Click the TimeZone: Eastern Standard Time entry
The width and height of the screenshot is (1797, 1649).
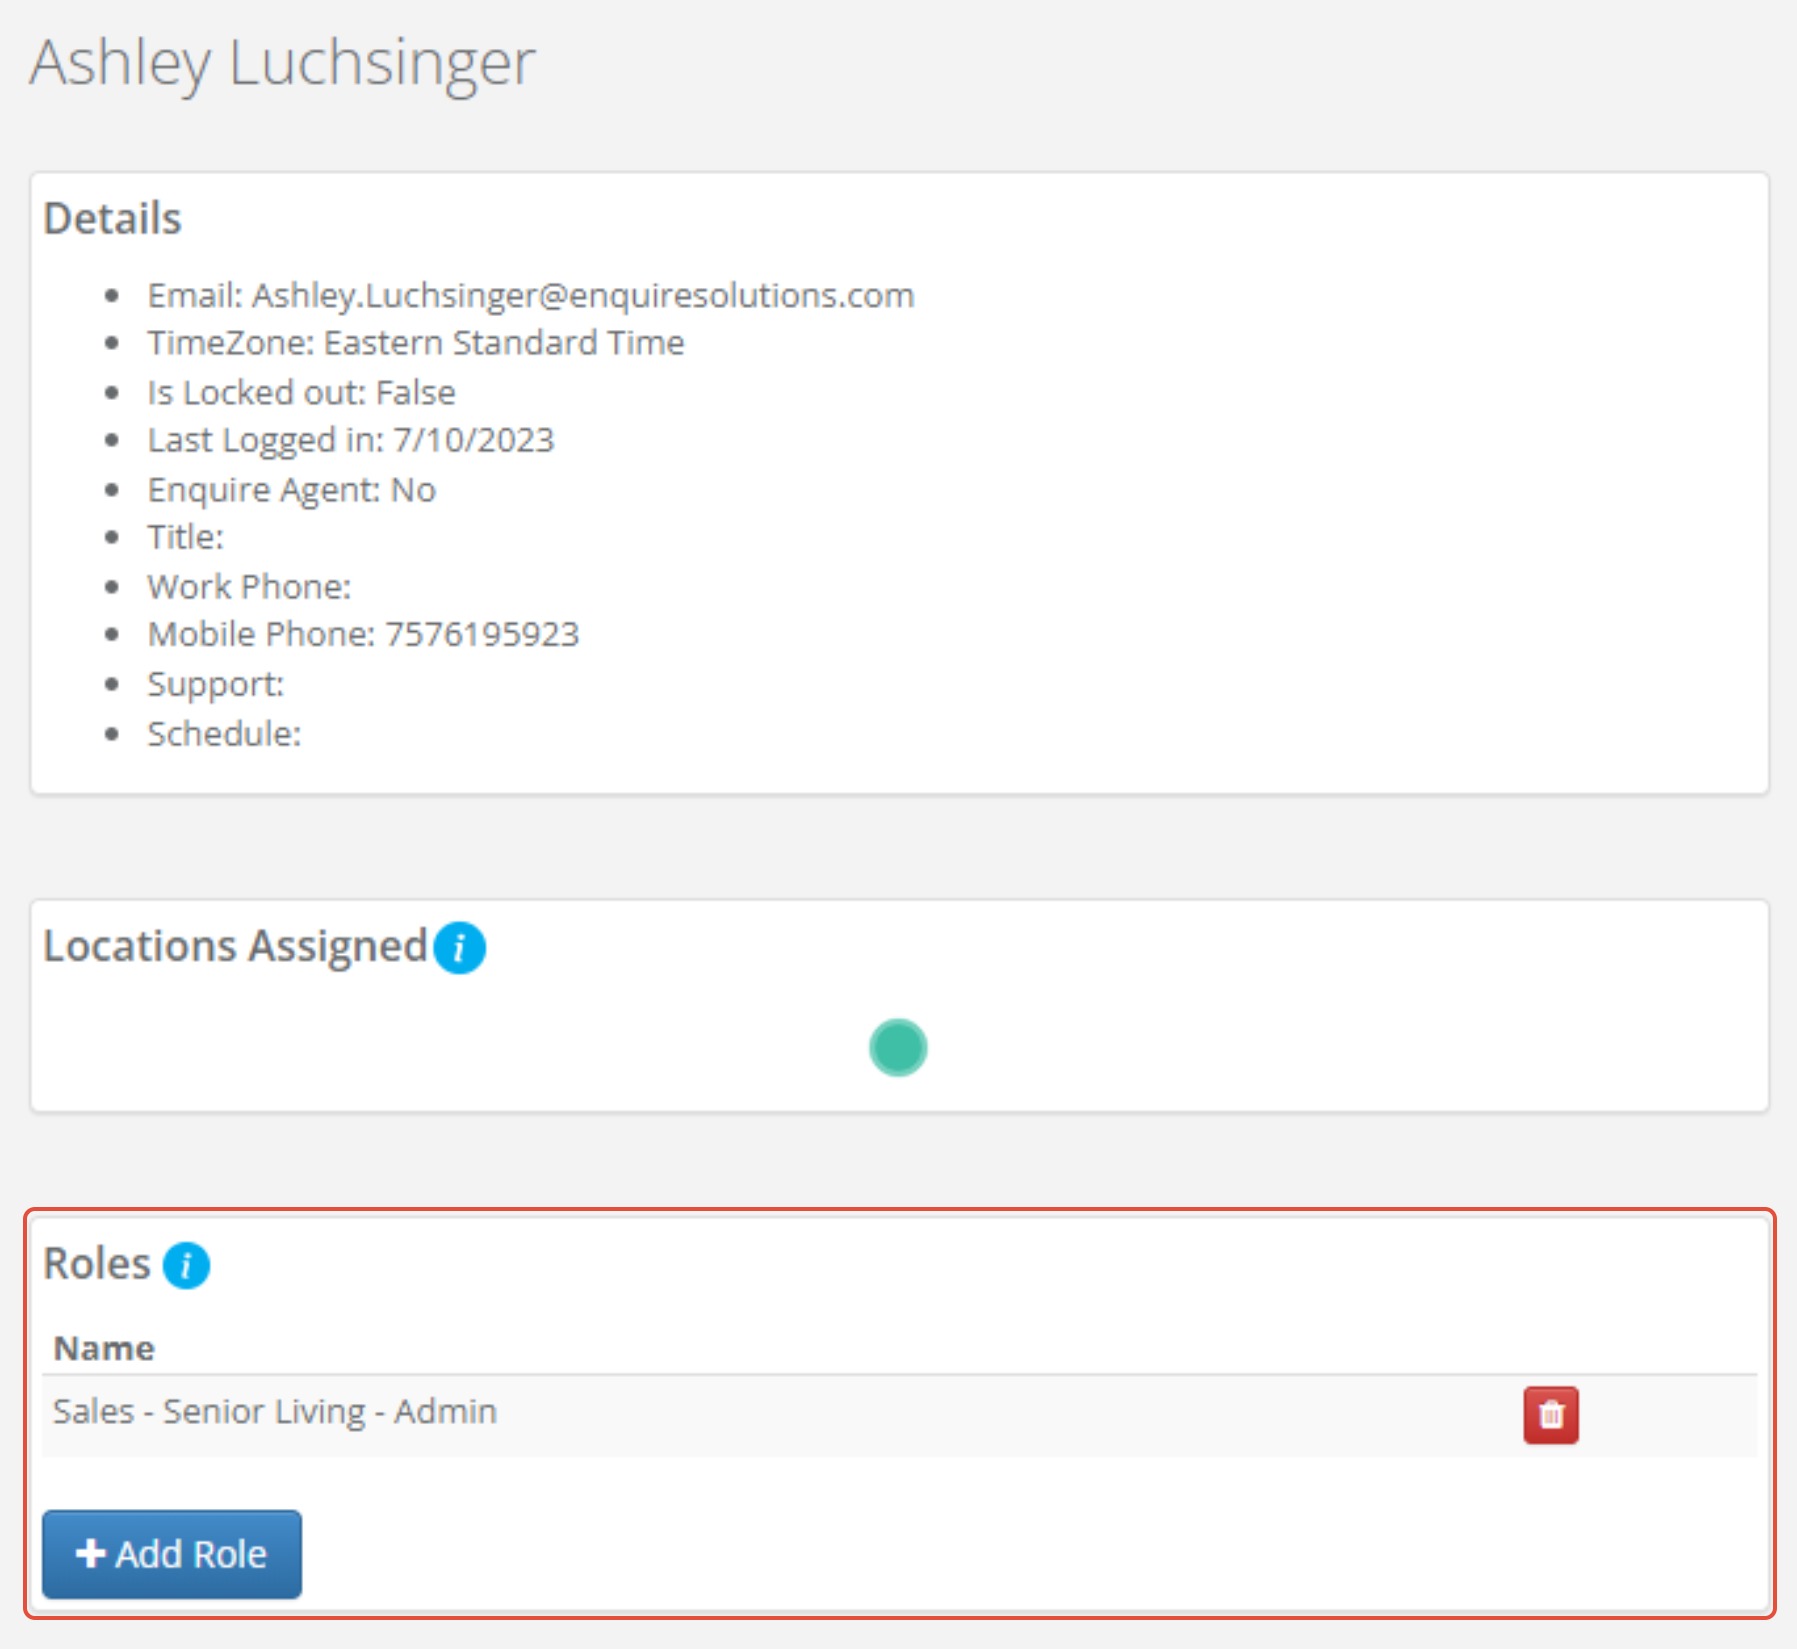pyautogui.click(x=416, y=343)
